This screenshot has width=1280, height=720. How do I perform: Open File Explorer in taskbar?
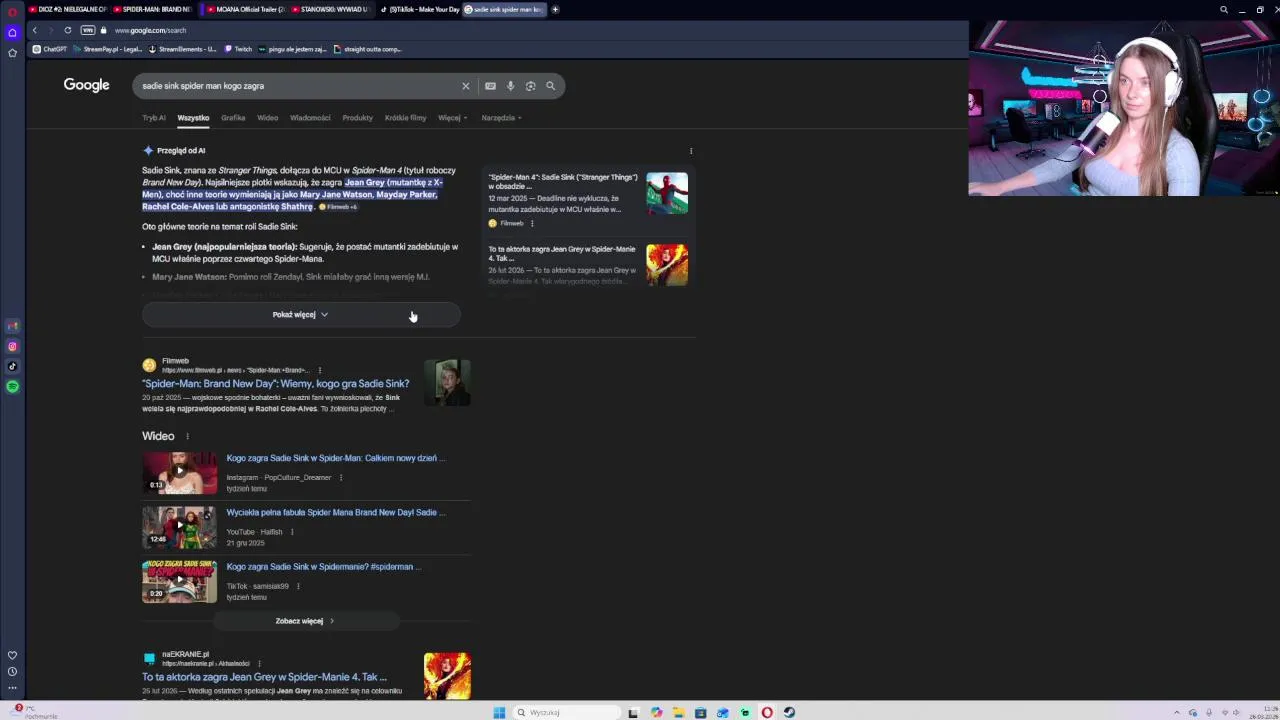678,712
